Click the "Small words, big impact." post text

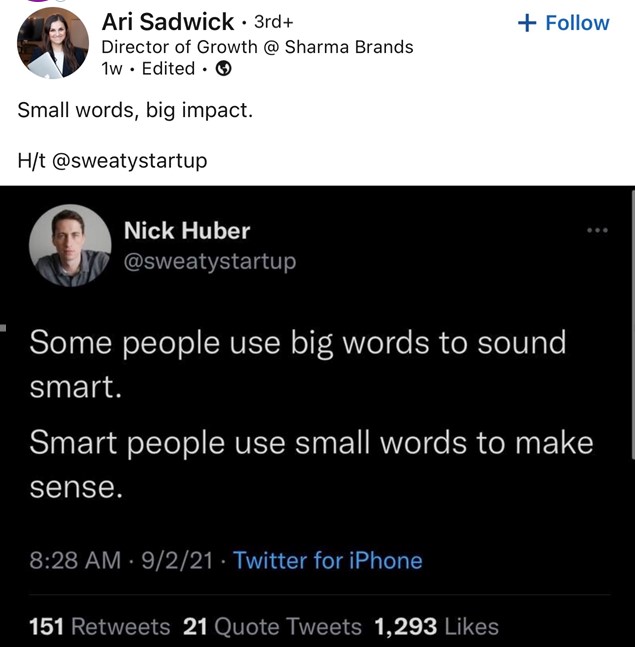(x=135, y=109)
